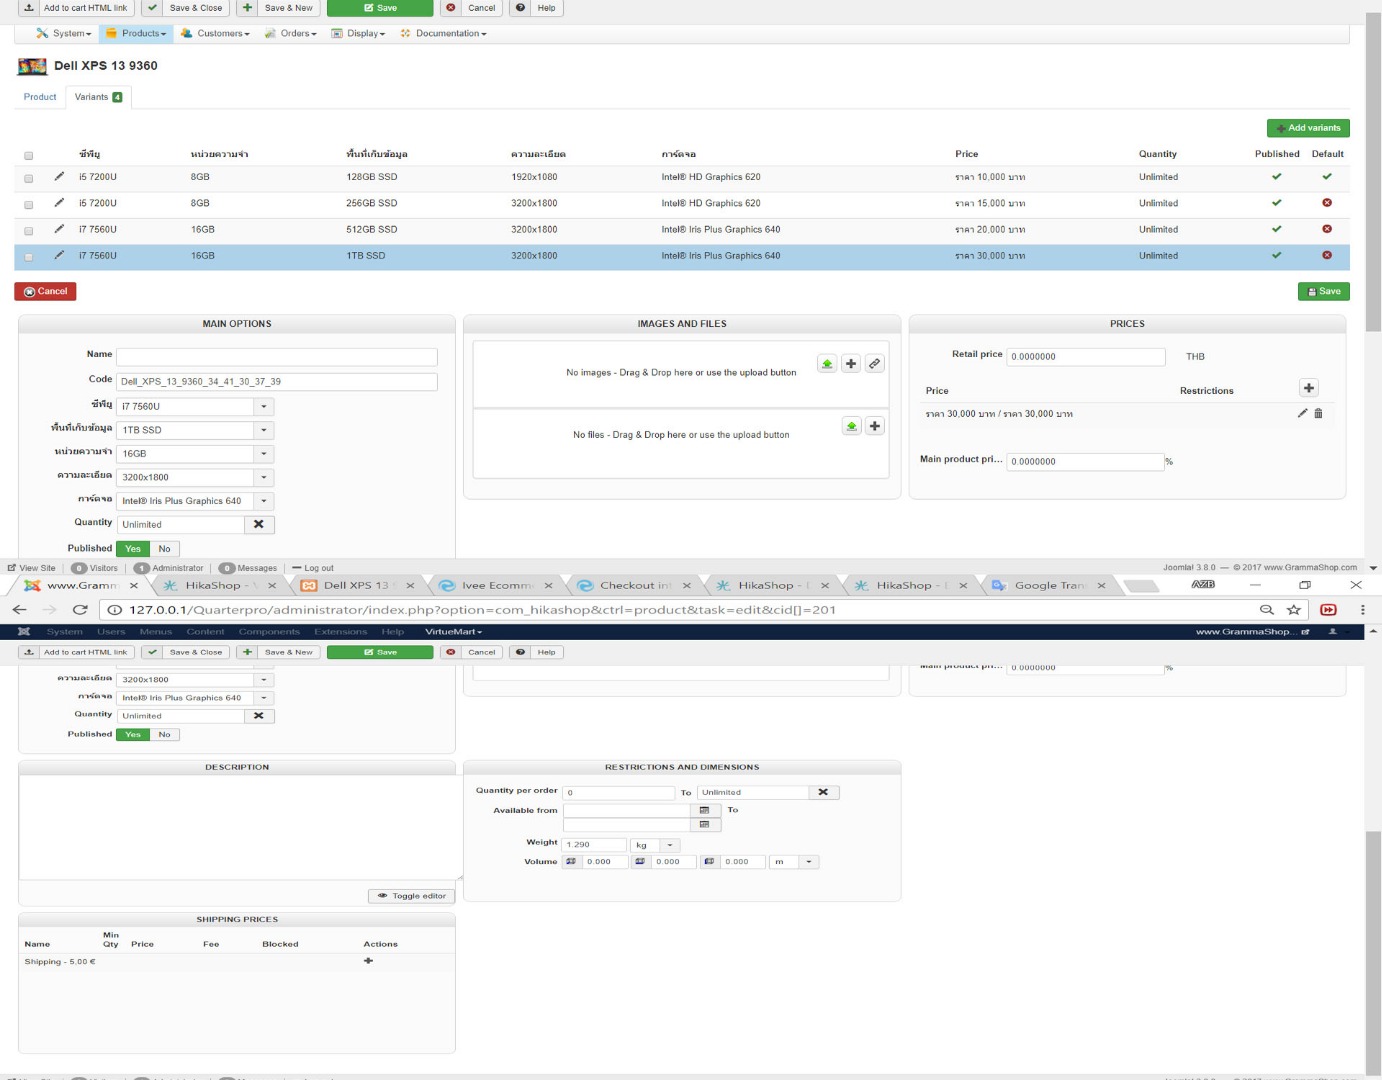Open the VirtueMart menu in Joomla bar
The height and width of the screenshot is (1080, 1382).
[454, 631]
